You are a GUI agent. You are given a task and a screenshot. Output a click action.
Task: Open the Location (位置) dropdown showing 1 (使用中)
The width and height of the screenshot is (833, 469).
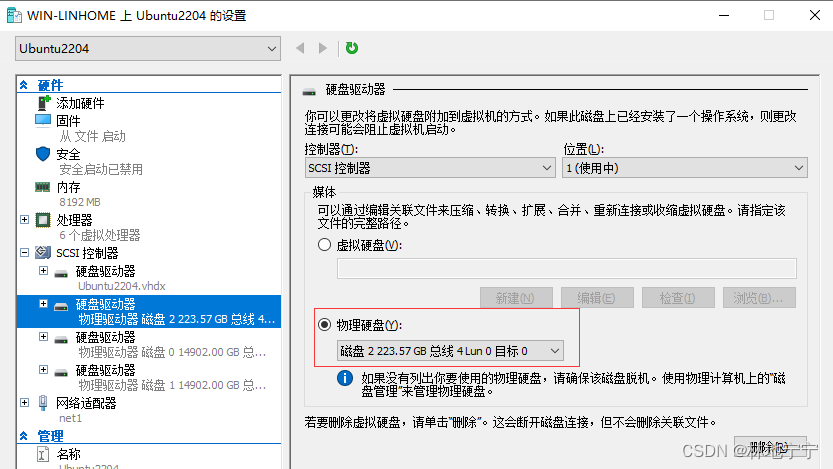(x=685, y=168)
